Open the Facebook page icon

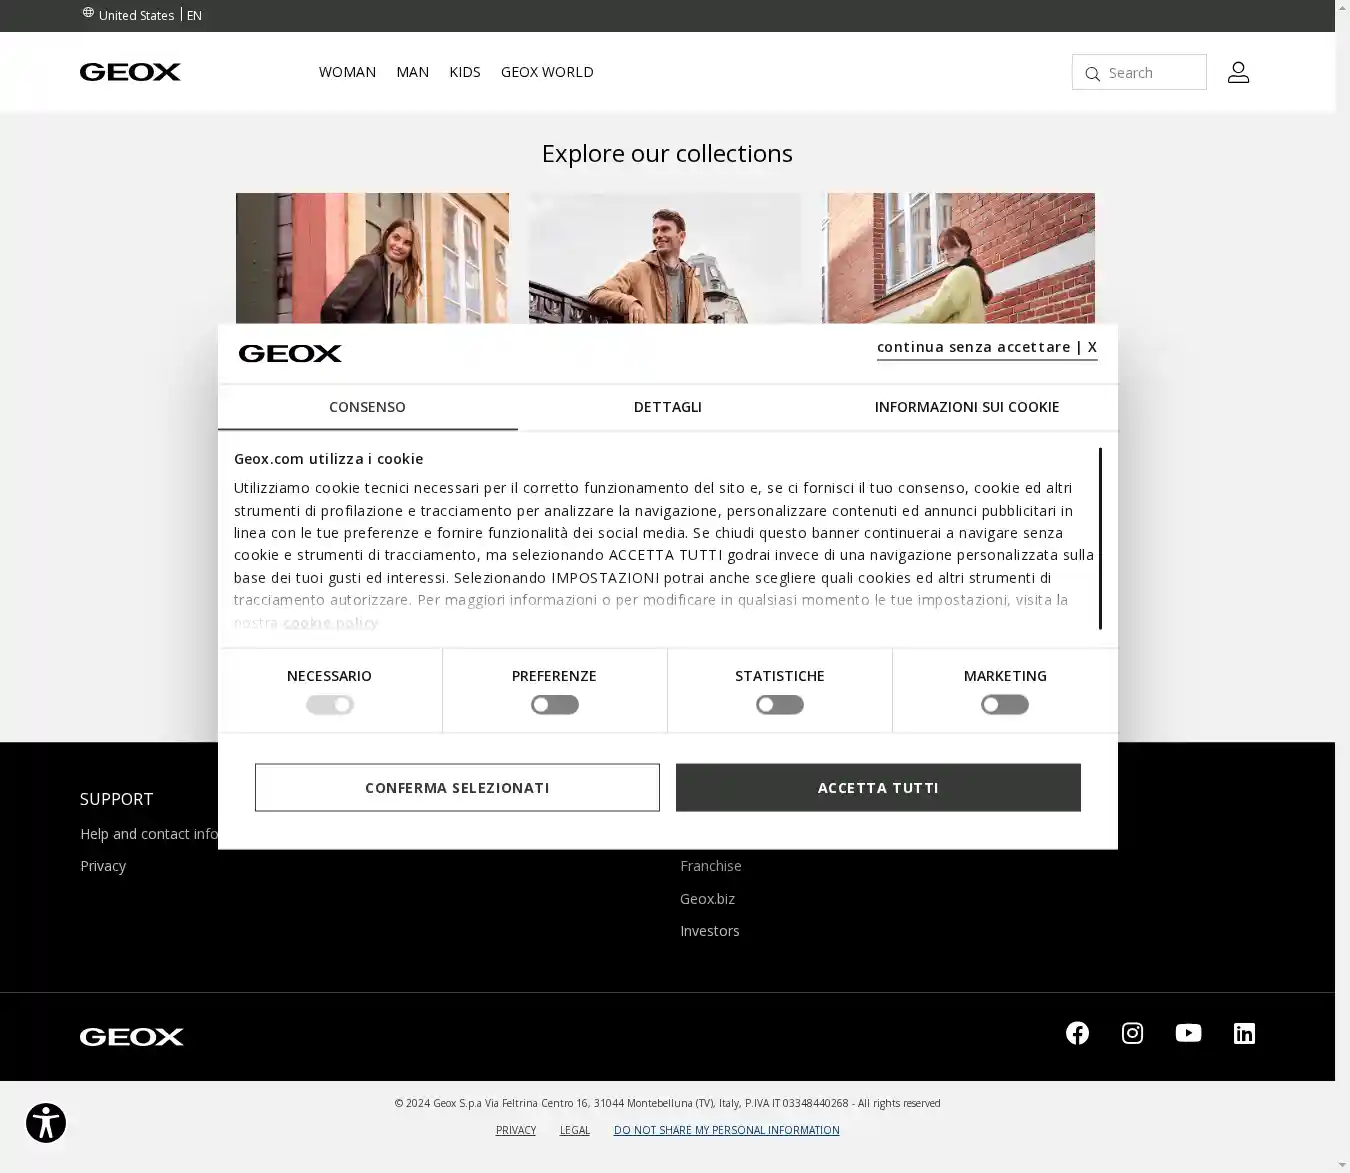click(1077, 1033)
